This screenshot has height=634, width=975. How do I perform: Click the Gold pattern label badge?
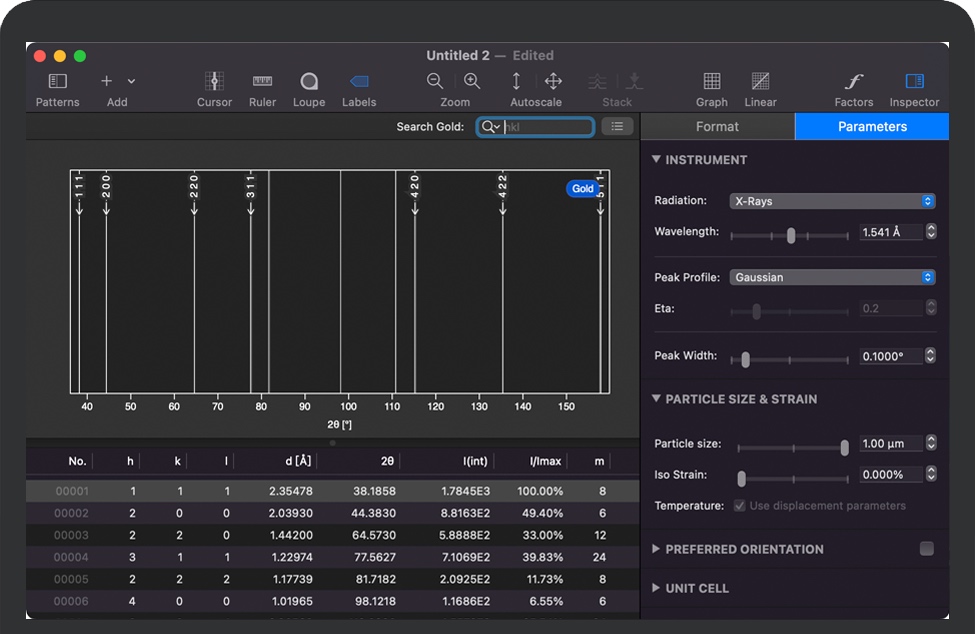click(x=582, y=188)
